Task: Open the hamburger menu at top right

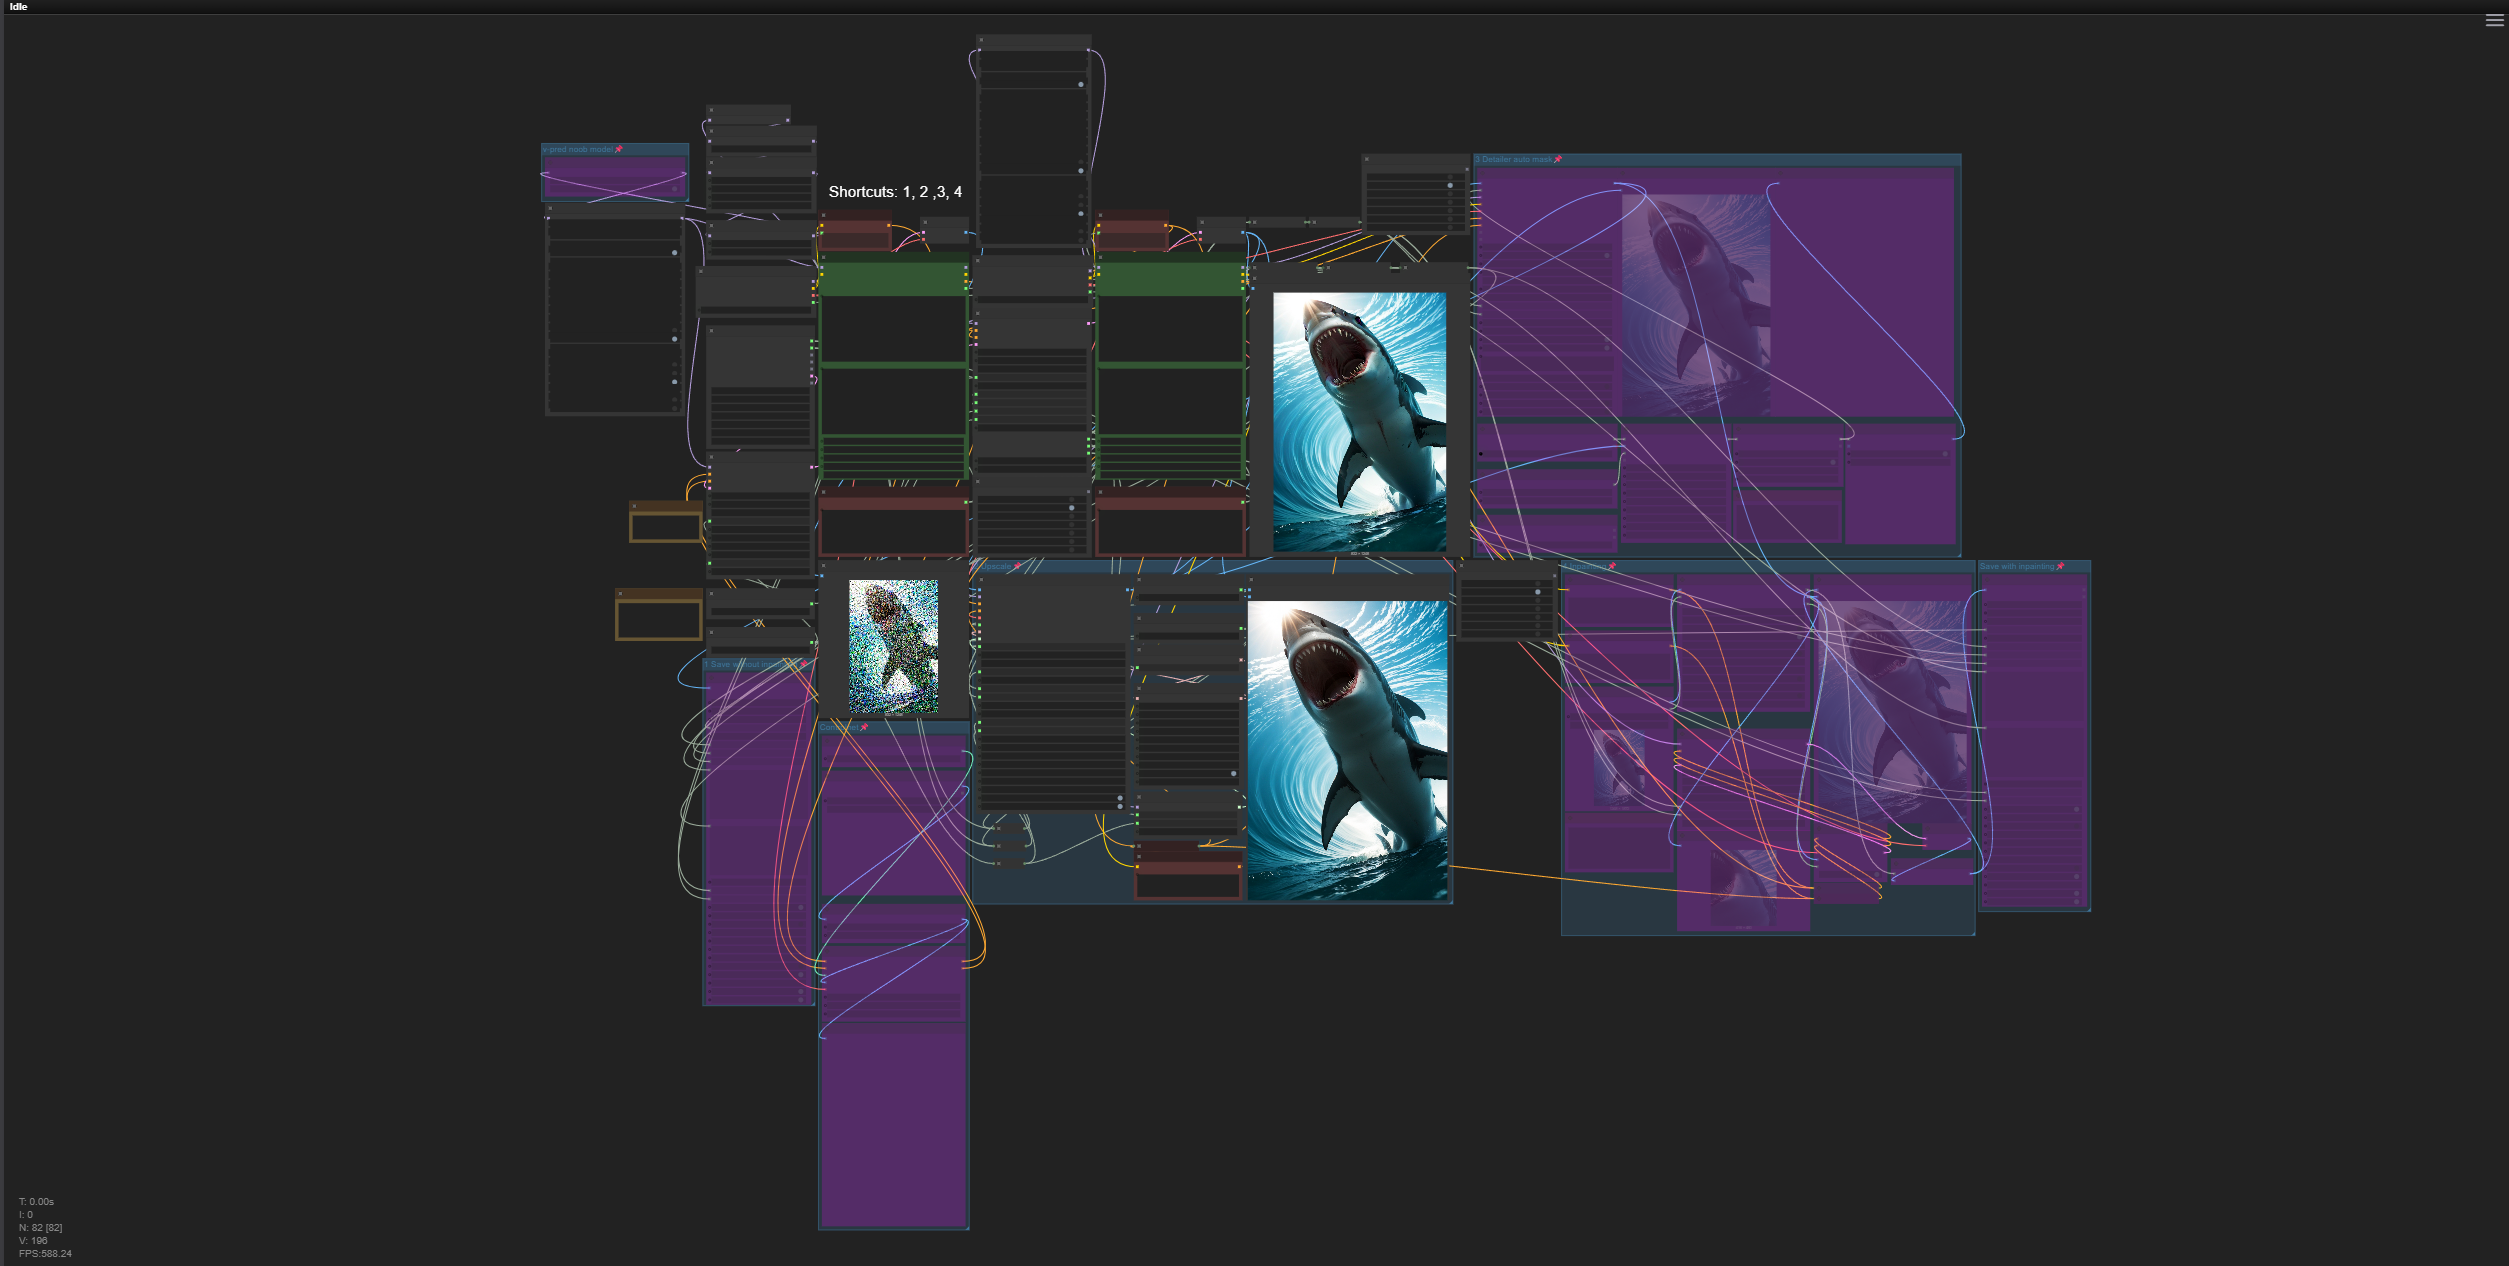Action: coord(2494,21)
